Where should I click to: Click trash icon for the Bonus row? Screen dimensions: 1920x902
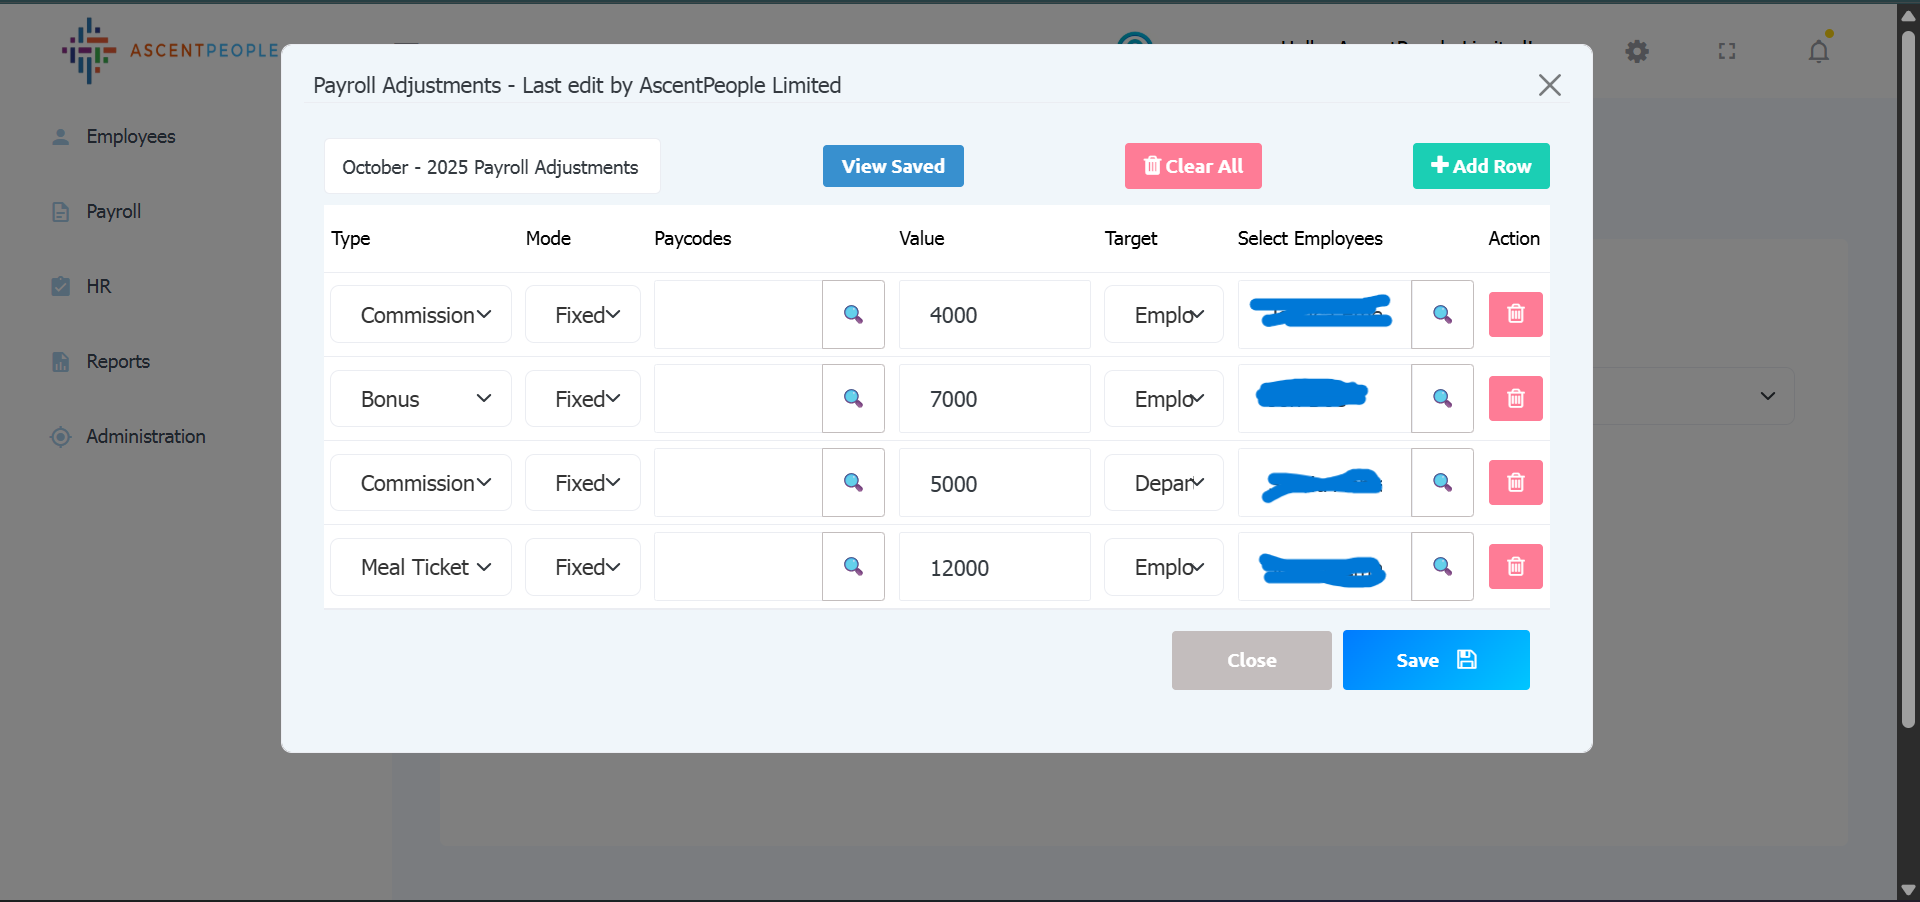point(1515,398)
